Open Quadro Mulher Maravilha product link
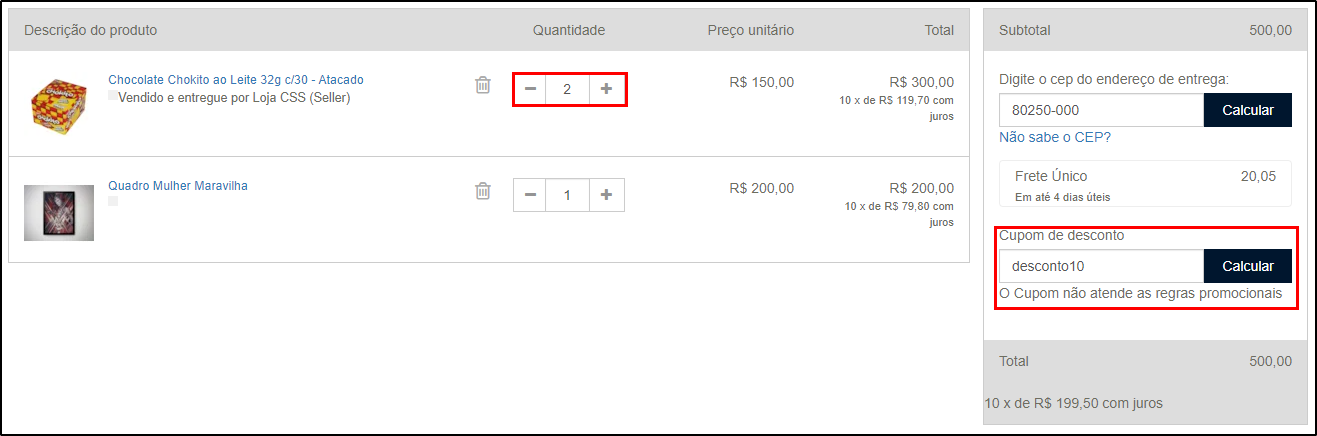 pos(178,186)
